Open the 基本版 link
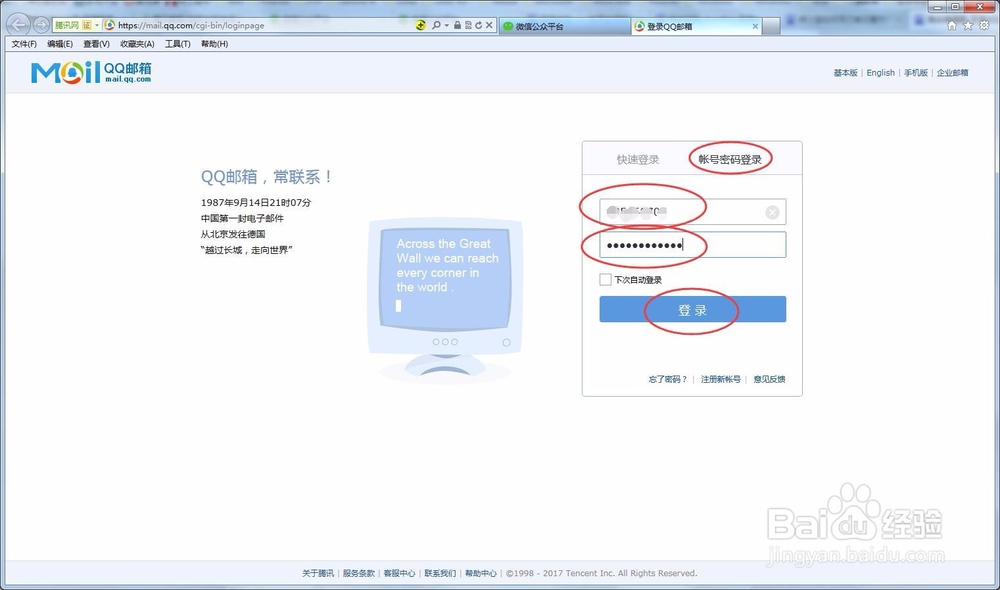This screenshot has width=1000, height=590. click(x=845, y=73)
